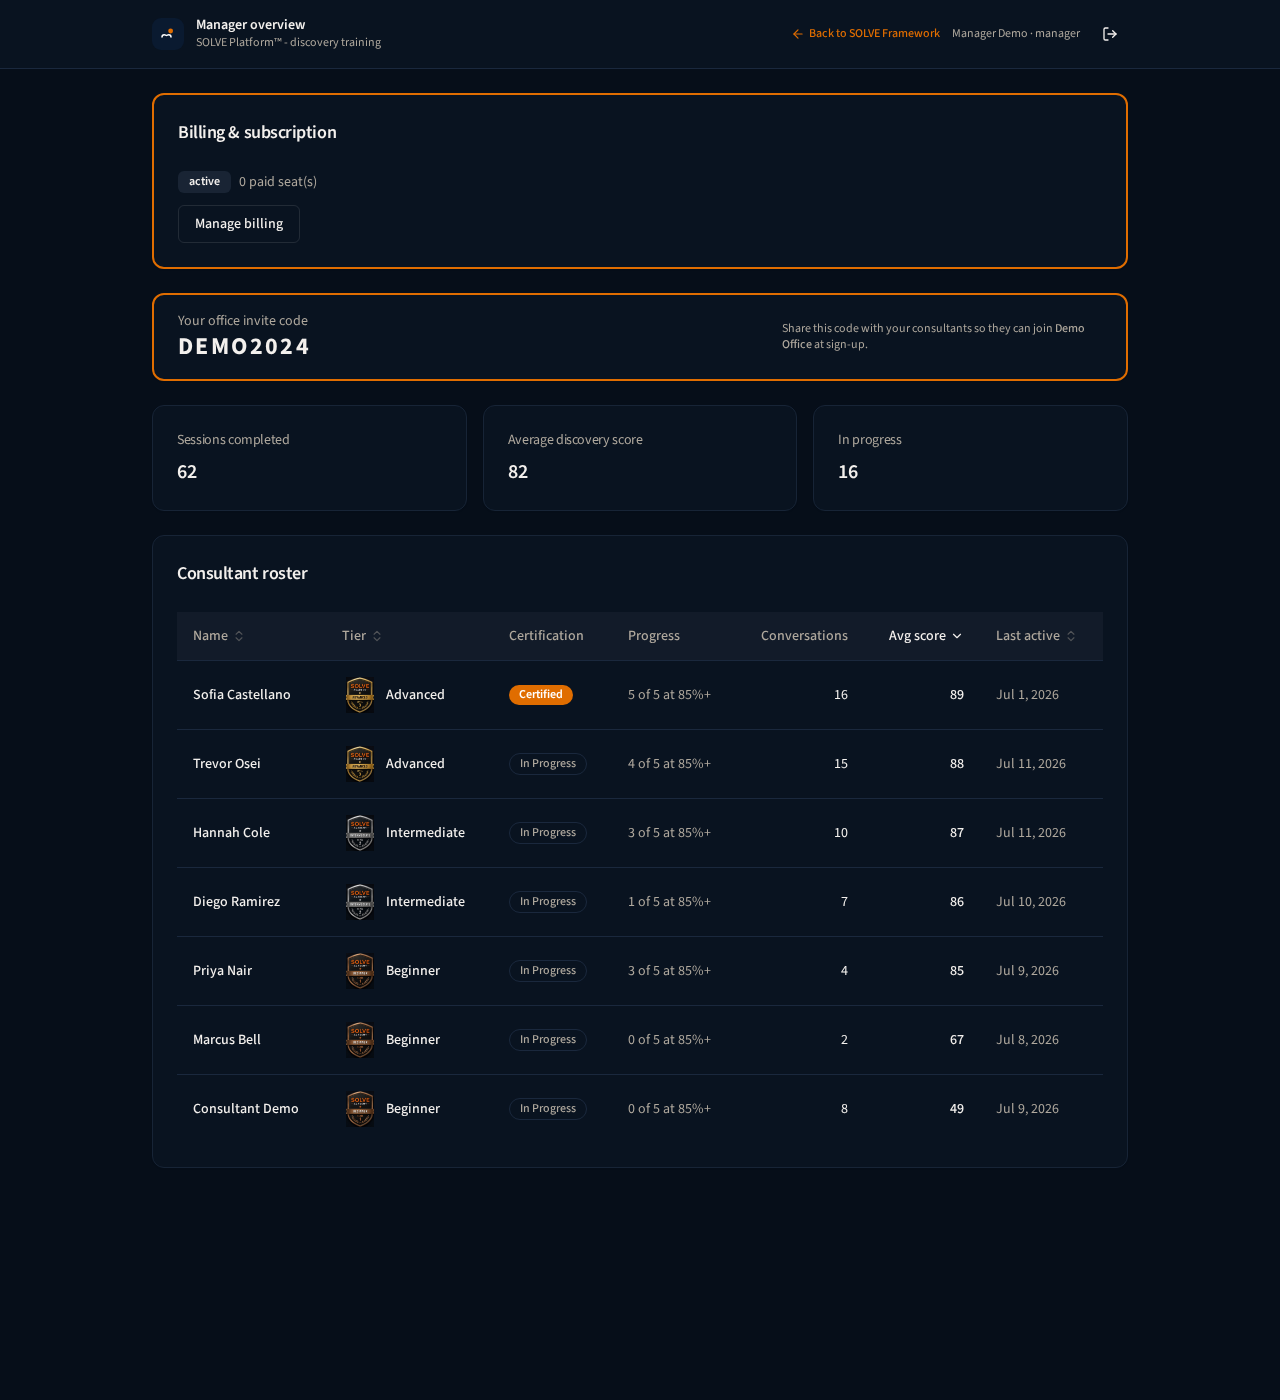Click Consultant Demo's Beginner tier badge

click(x=360, y=1109)
